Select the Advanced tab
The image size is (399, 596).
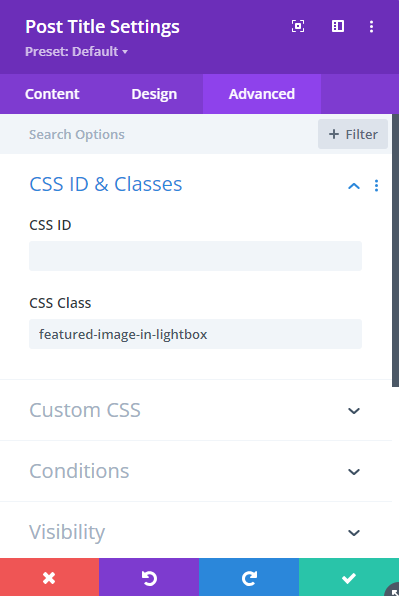[262, 94]
